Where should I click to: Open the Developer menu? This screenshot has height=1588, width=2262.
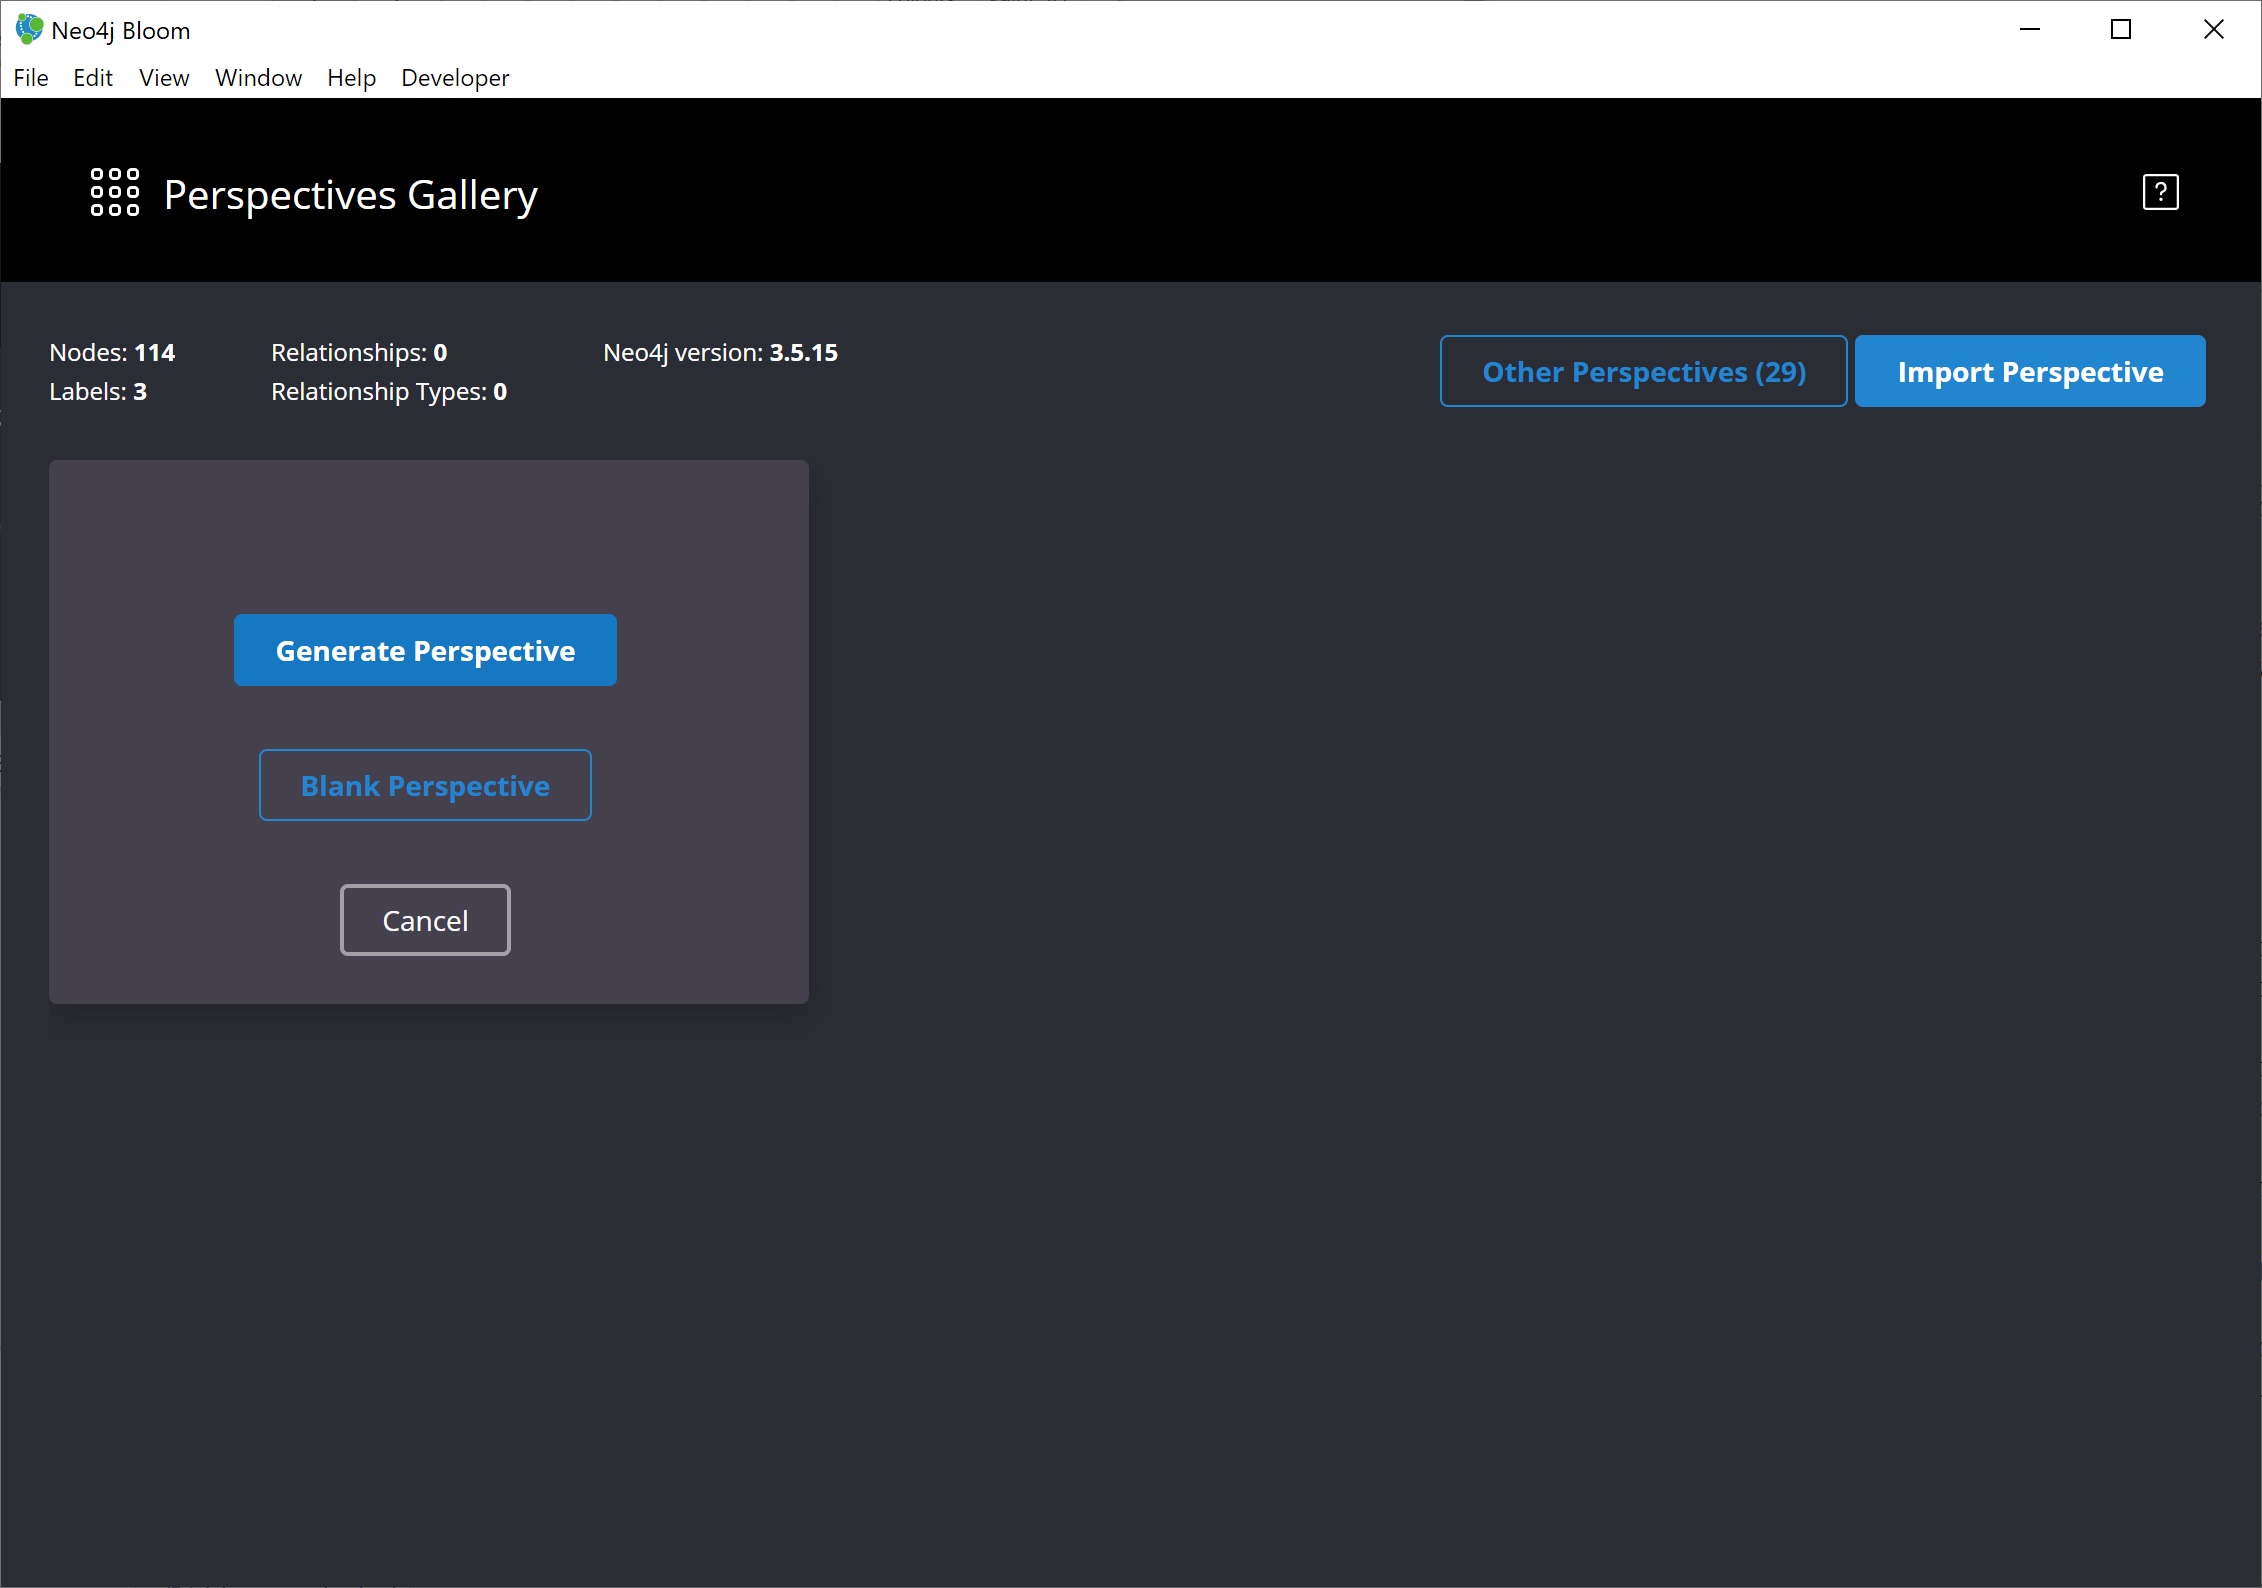coord(455,78)
